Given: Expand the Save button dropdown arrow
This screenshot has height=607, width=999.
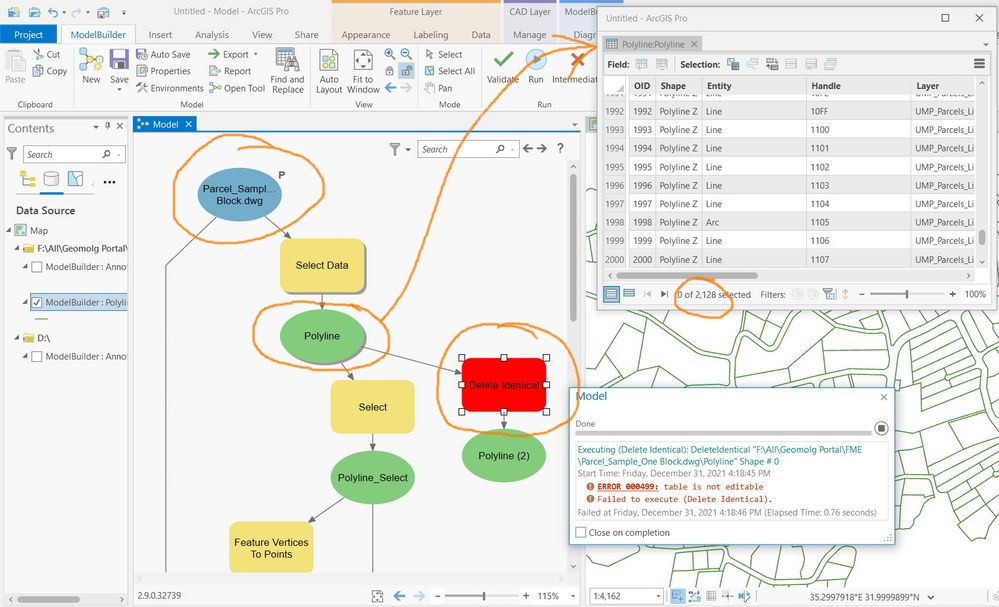Looking at the screenshot, I should click(x=119, y=90).
